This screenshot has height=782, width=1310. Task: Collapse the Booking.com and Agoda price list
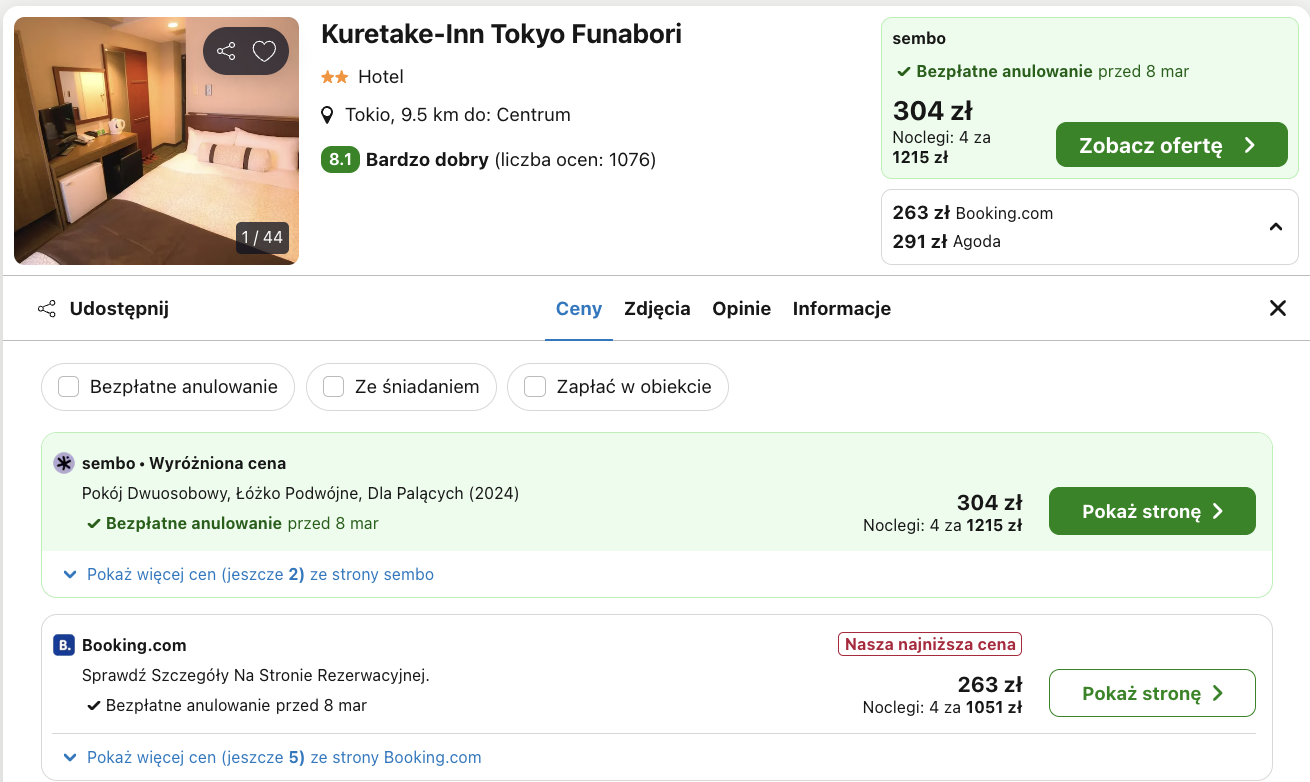click(x=1276, y=227)
